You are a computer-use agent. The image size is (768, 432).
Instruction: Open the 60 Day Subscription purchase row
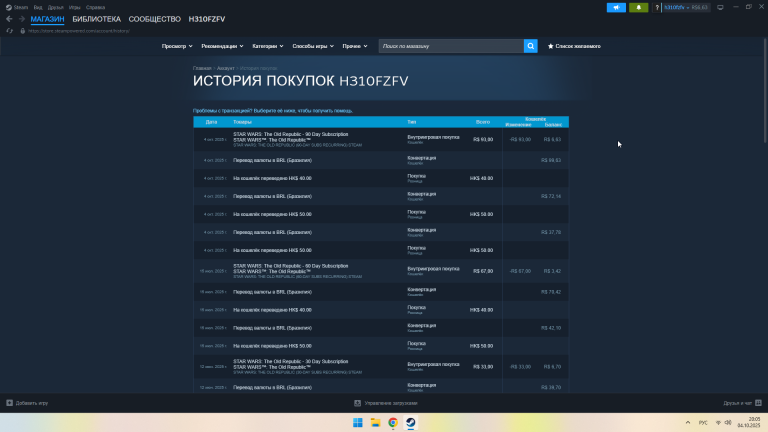click(381, 271)
